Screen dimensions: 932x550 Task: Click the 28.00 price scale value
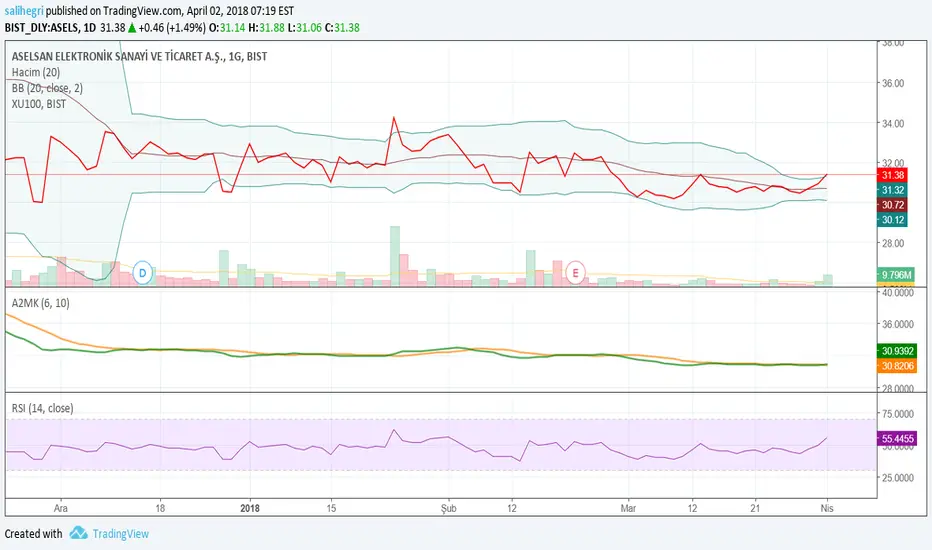892,243
